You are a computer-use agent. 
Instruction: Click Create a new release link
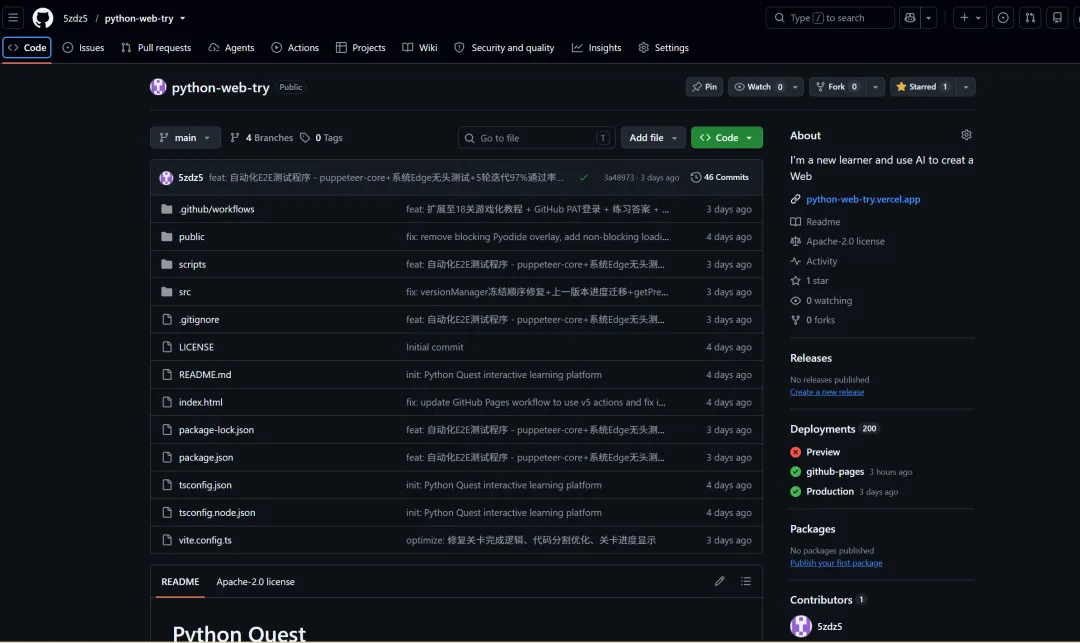pyautogui.click(x=827, y=392)
